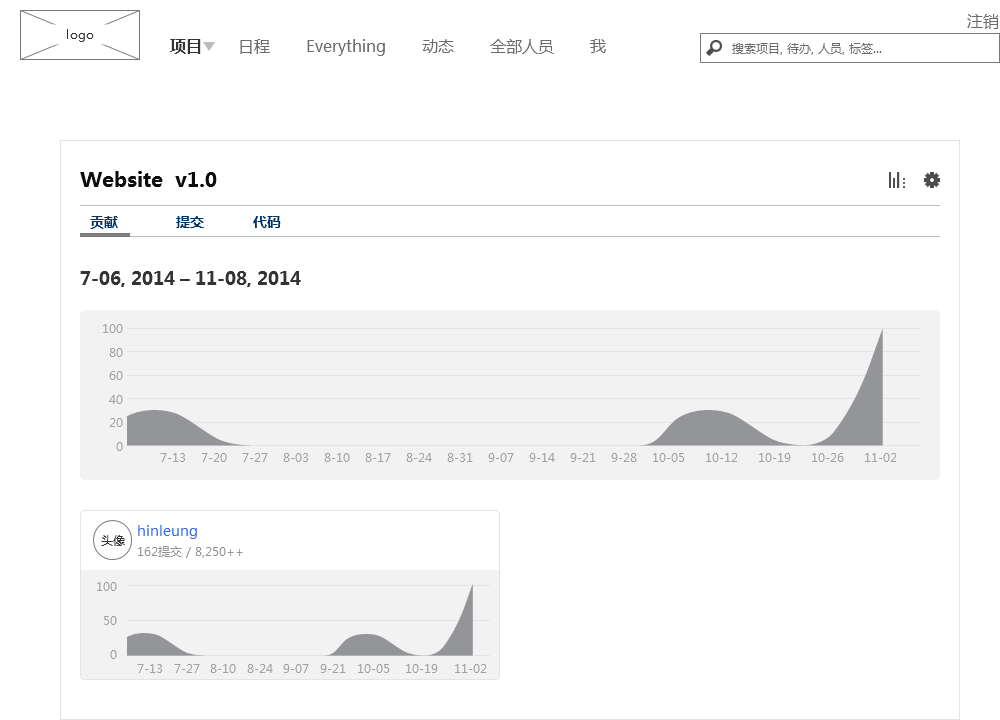Switch to the 代码 tab
Image resolution: width=1000 pixels, height=720 pixels.
267,223
